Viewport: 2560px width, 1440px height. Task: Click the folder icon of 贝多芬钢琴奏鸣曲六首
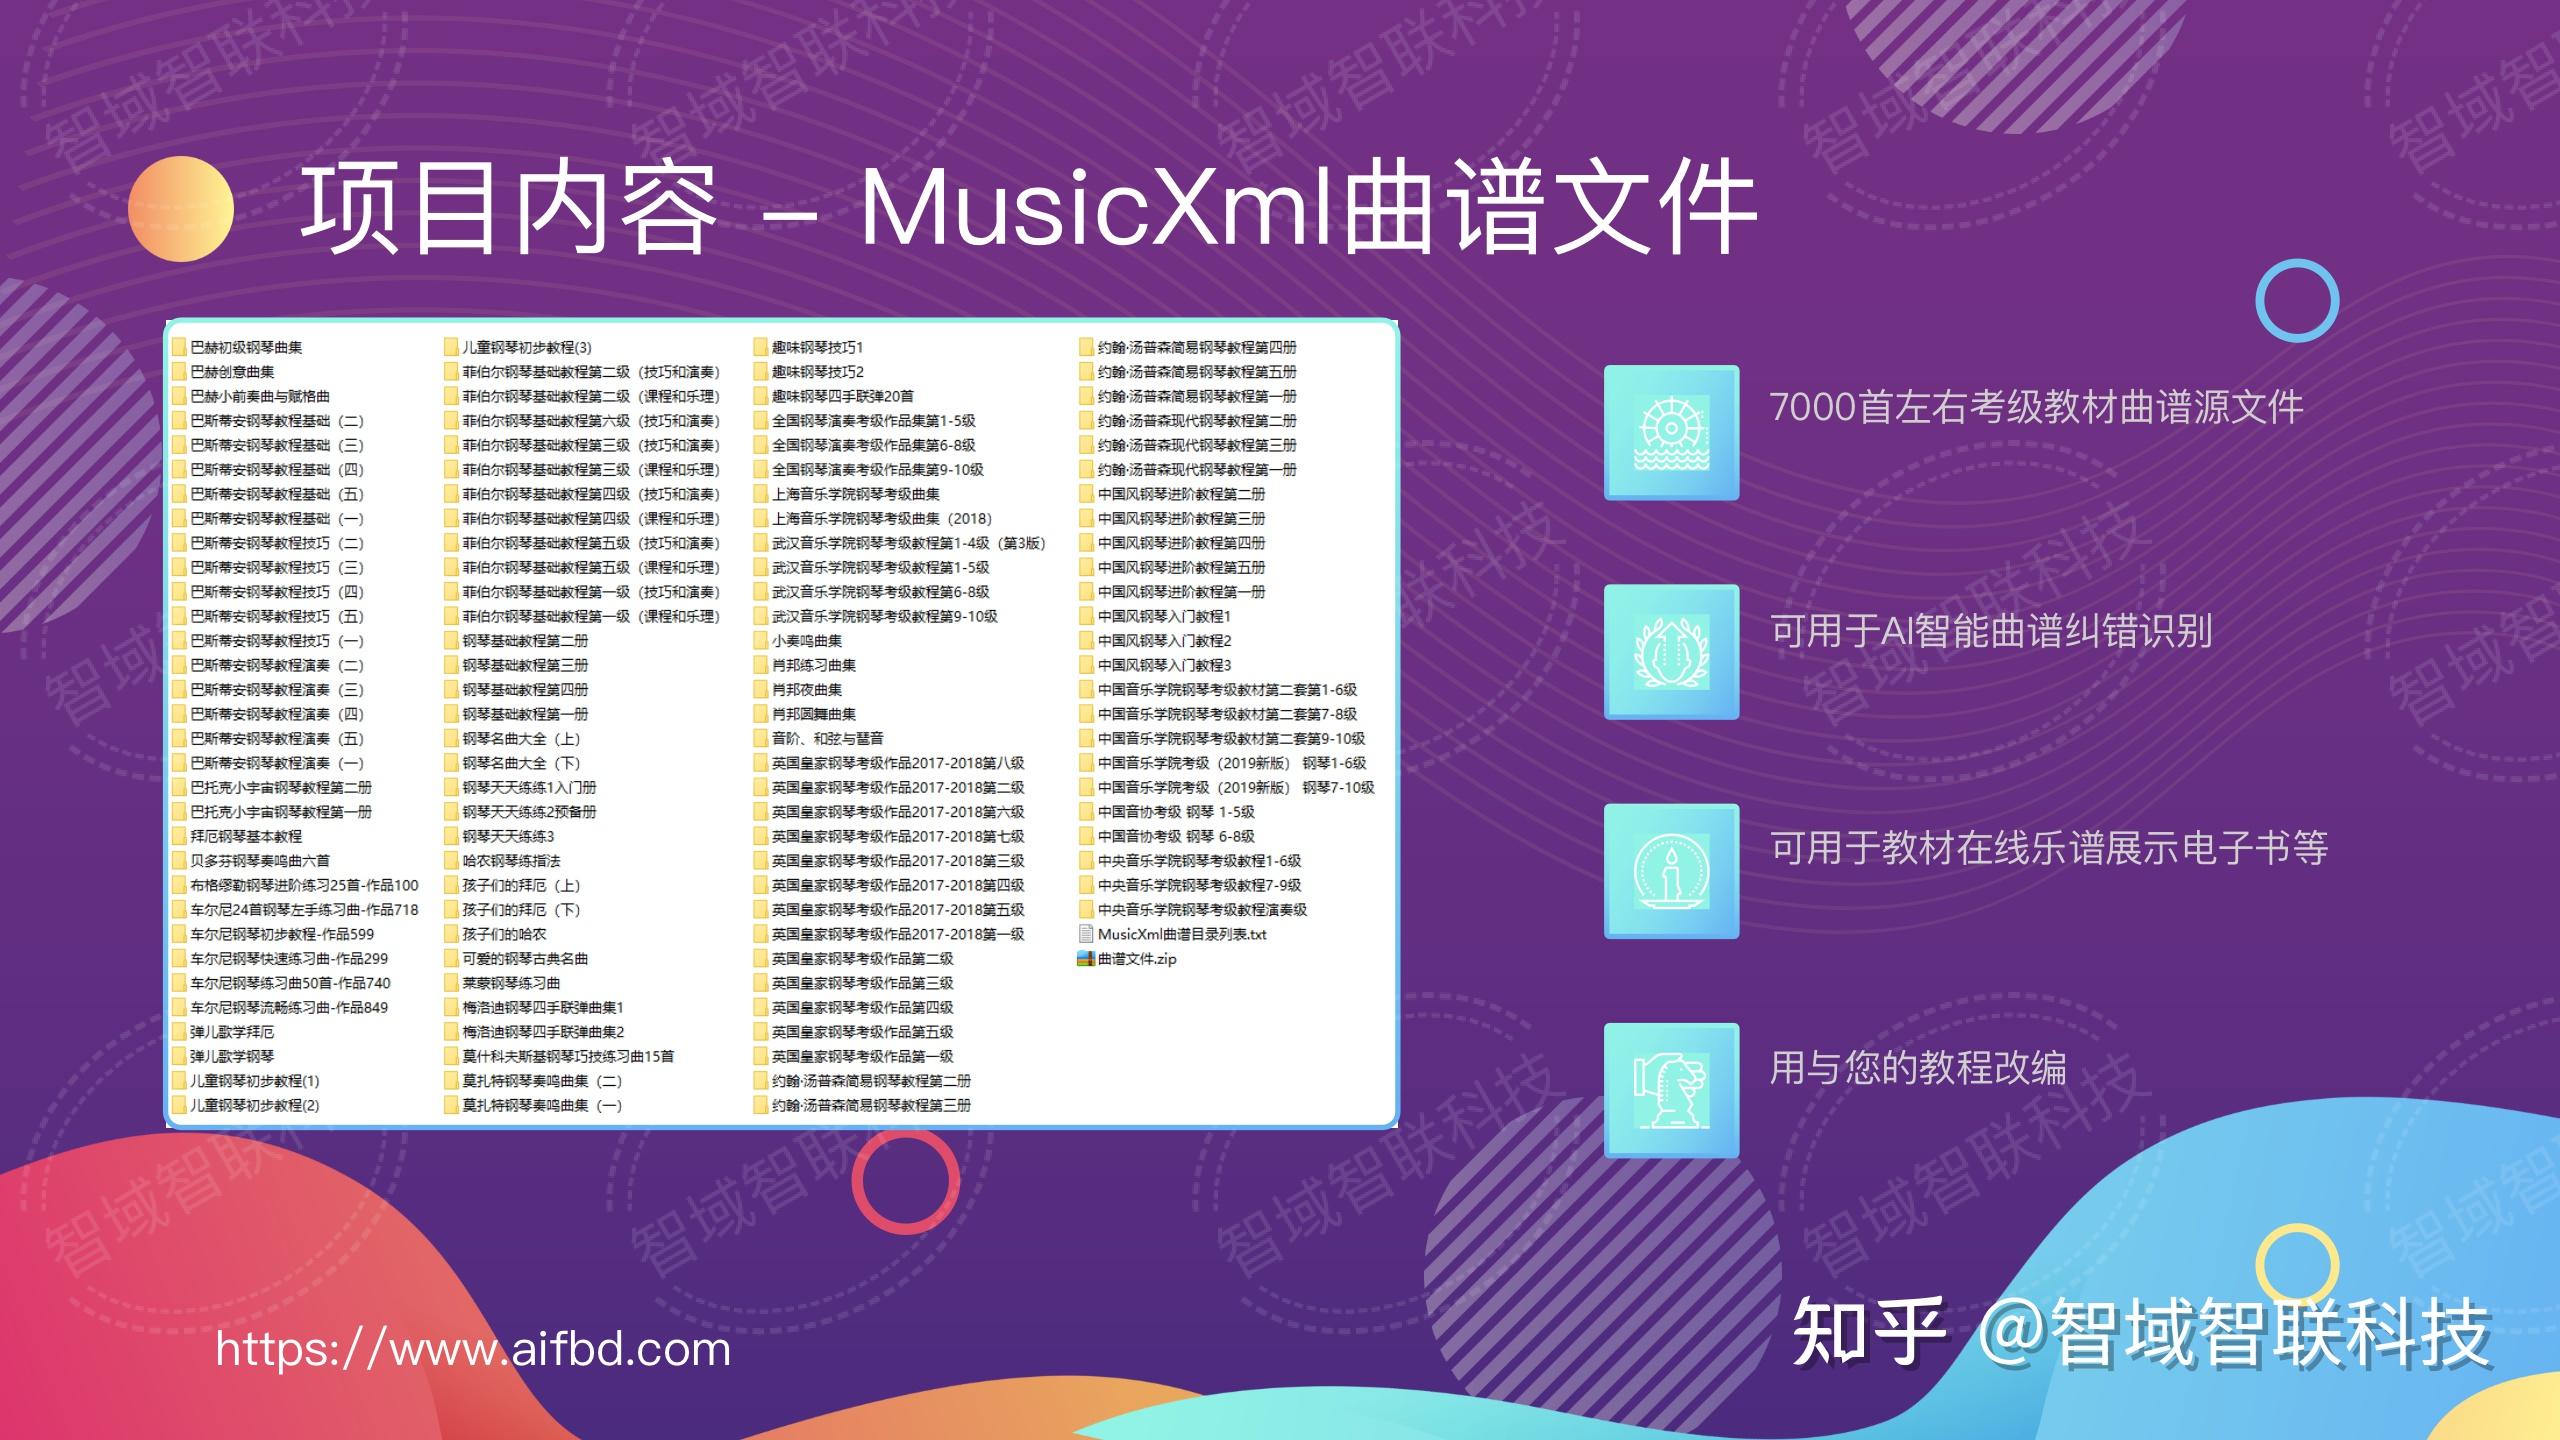coord(180,861)
